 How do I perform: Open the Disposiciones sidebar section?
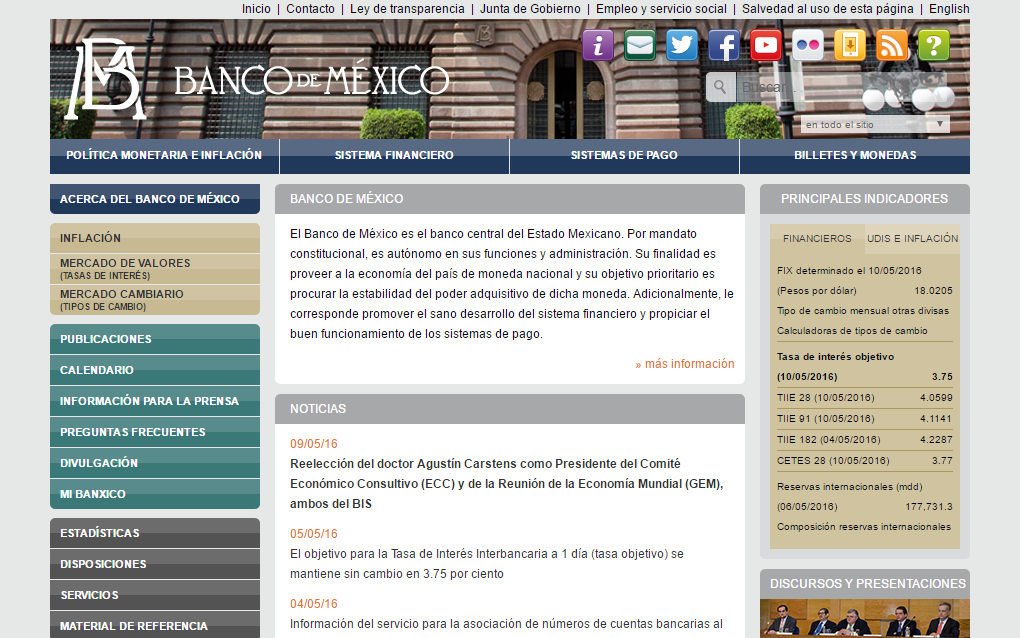coord(155,565)
